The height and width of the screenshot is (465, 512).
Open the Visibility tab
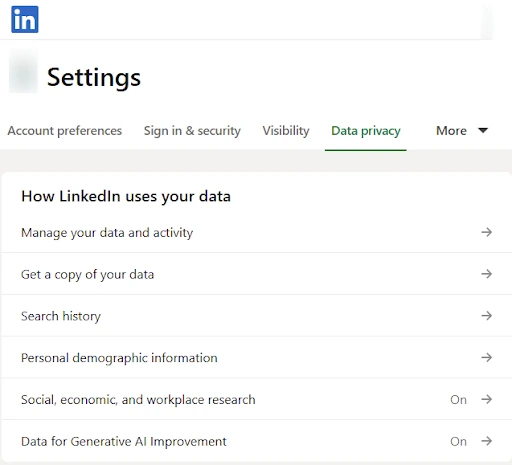[286, 131]
